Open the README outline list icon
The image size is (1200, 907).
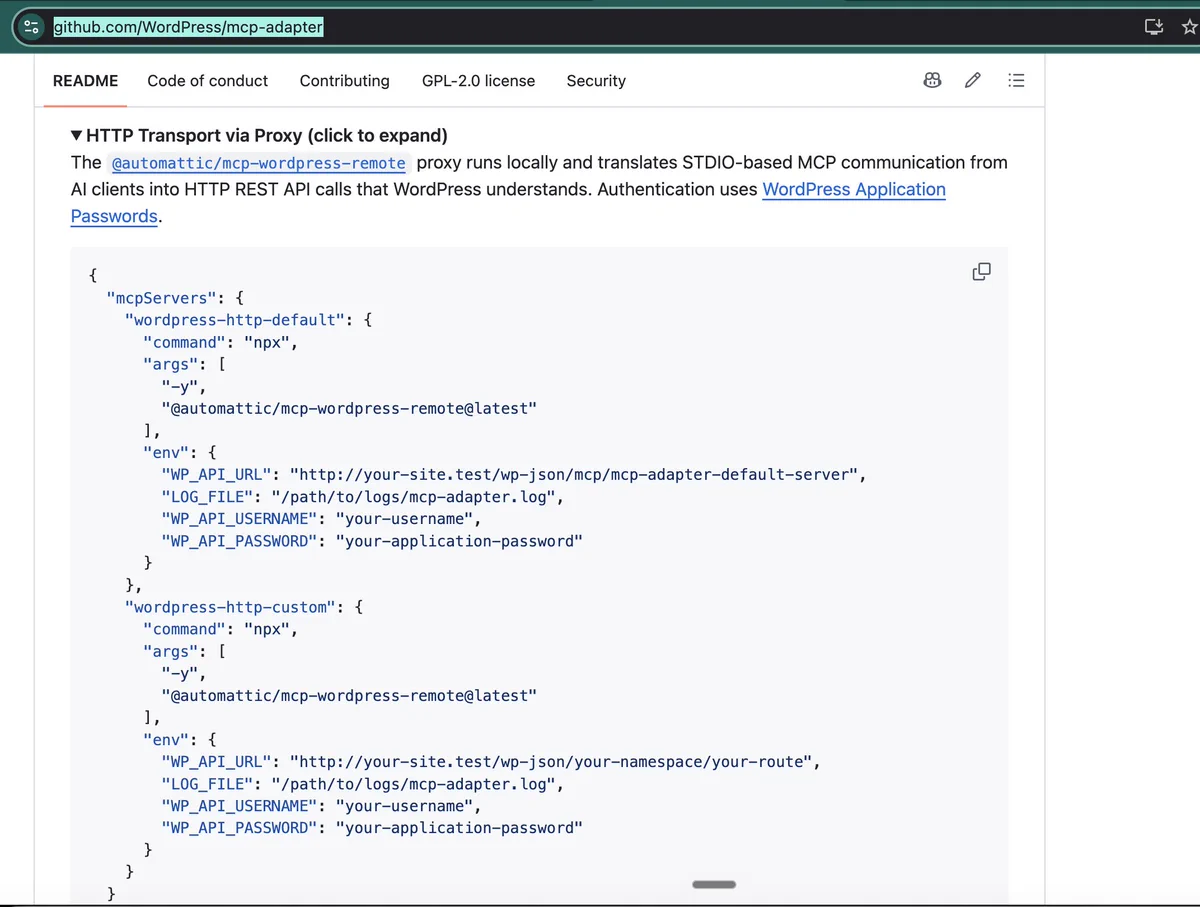click(x=1016, y=81)
